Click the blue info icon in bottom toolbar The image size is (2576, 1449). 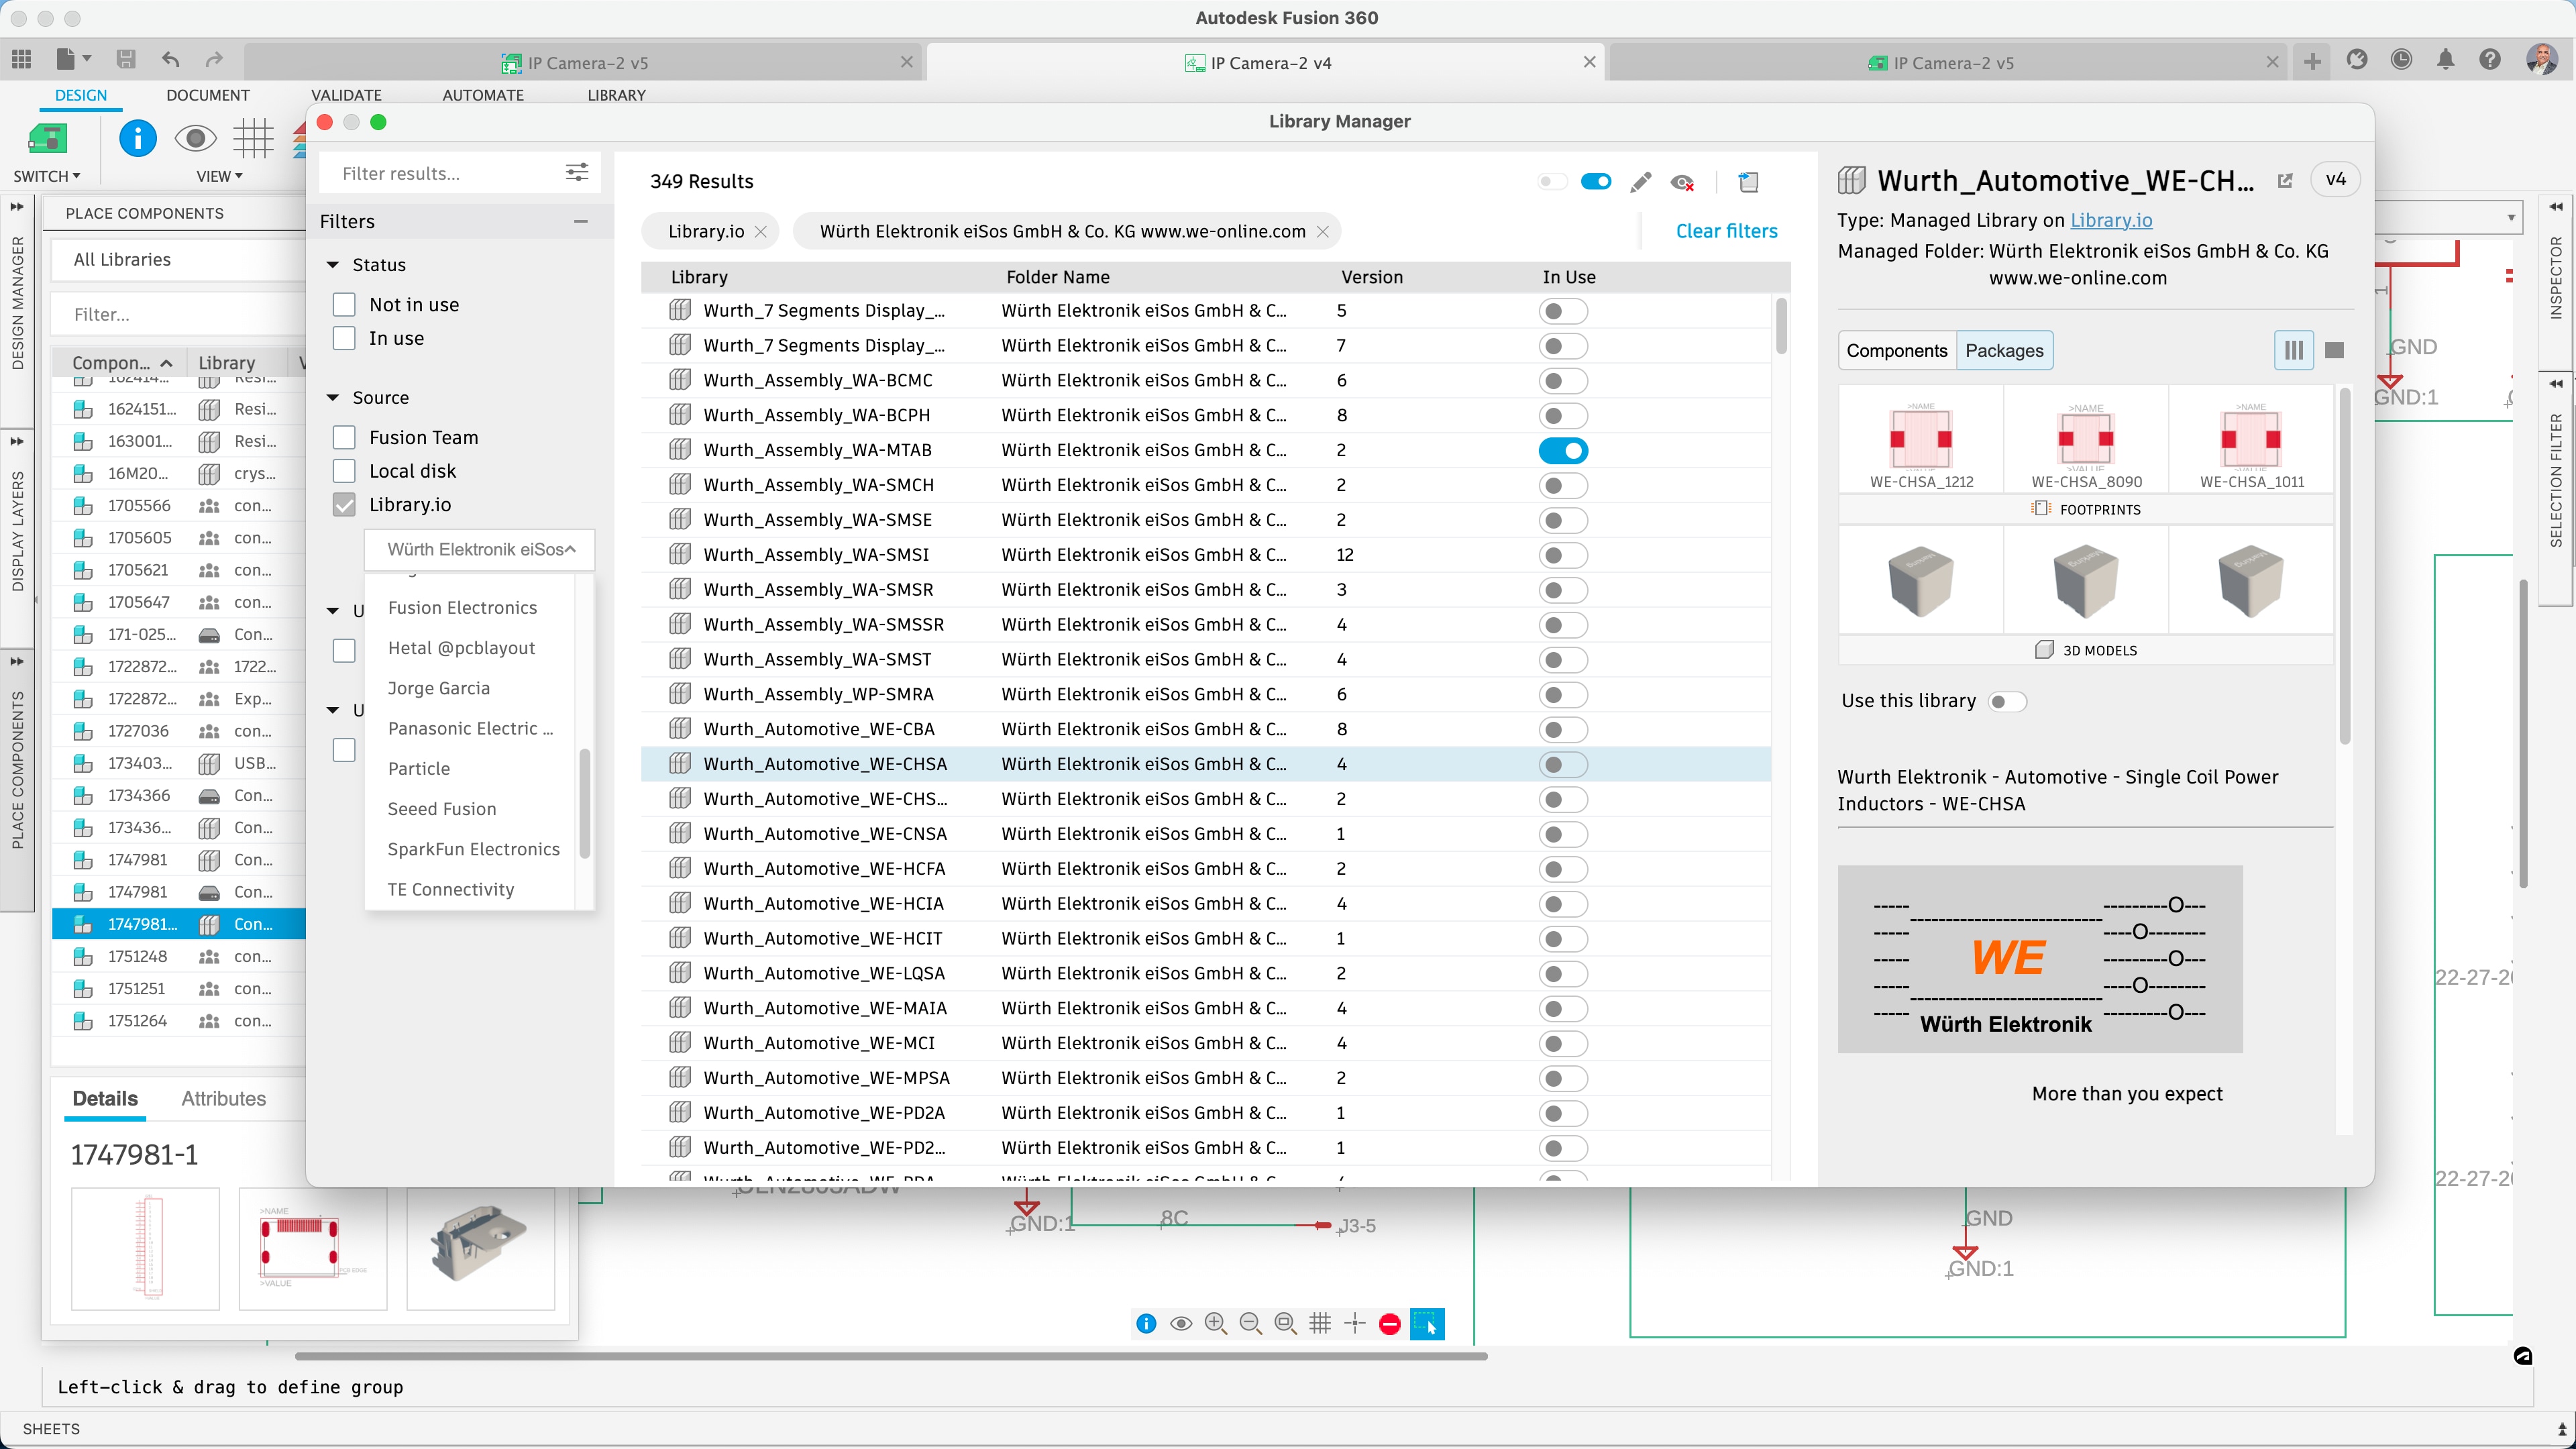click(1146, 1323)
